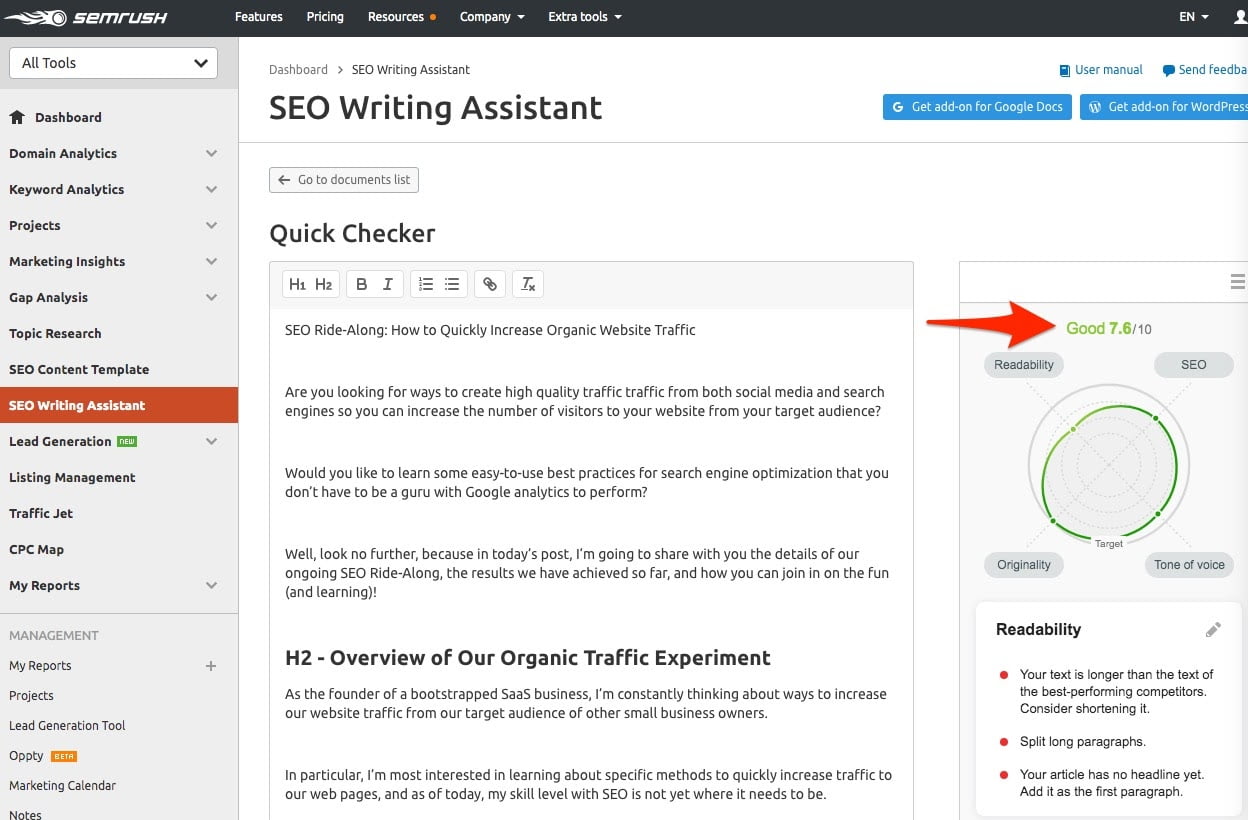Open the All Tools dropdown
The image size is (1248, 820).
(113, 63)
